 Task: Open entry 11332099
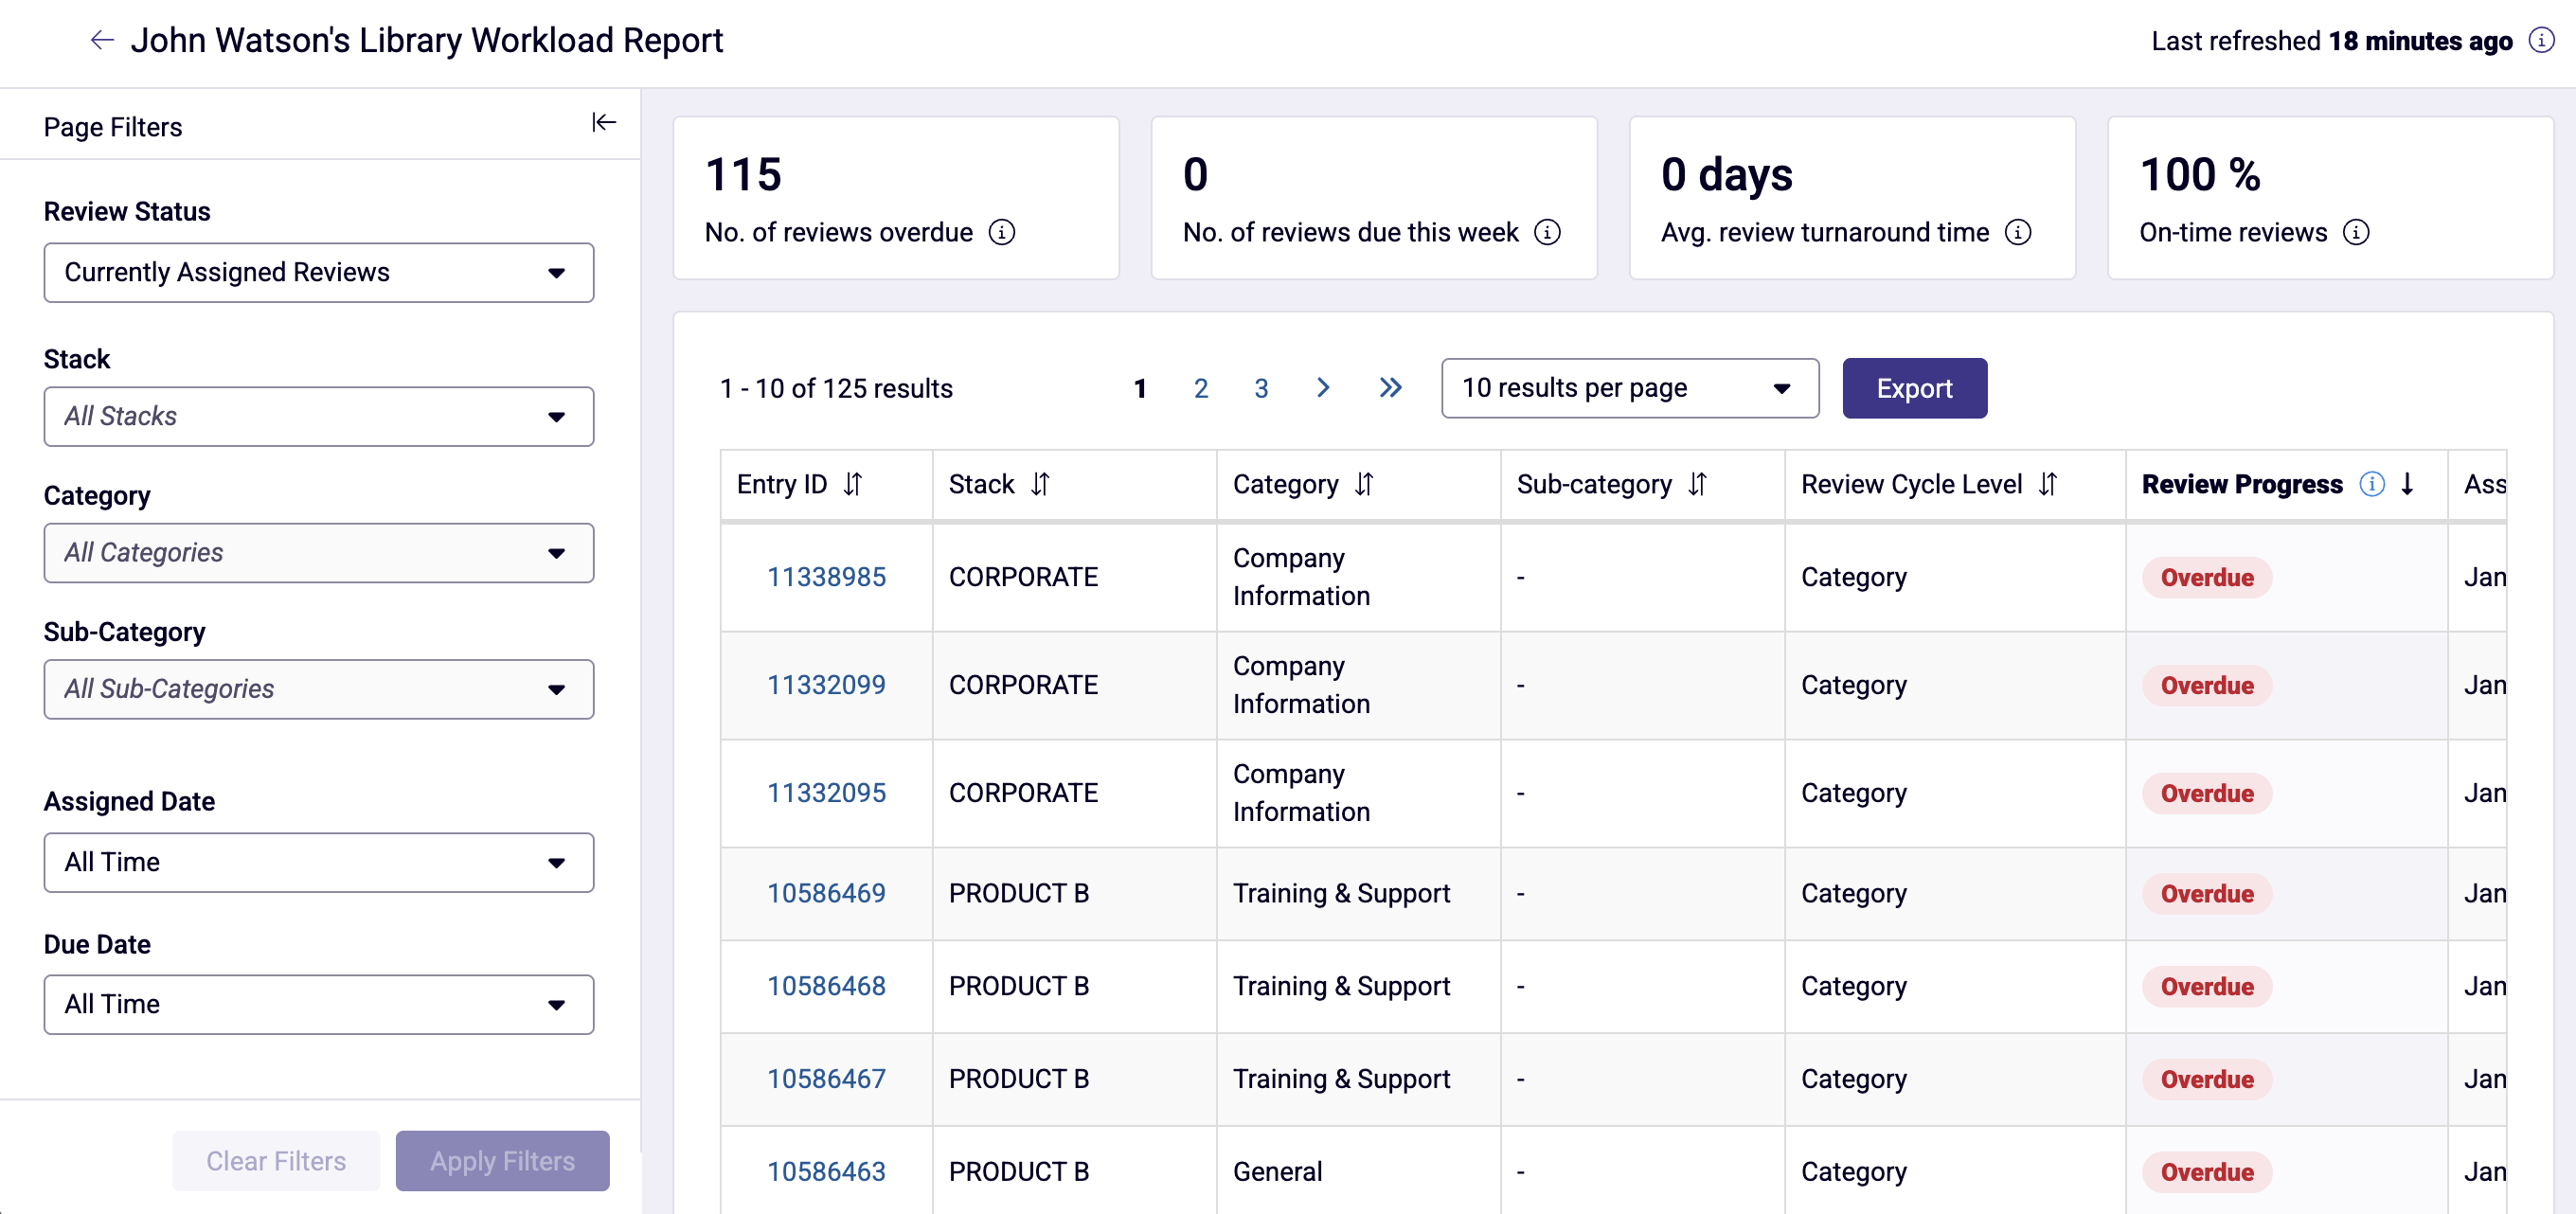(826, 685)
